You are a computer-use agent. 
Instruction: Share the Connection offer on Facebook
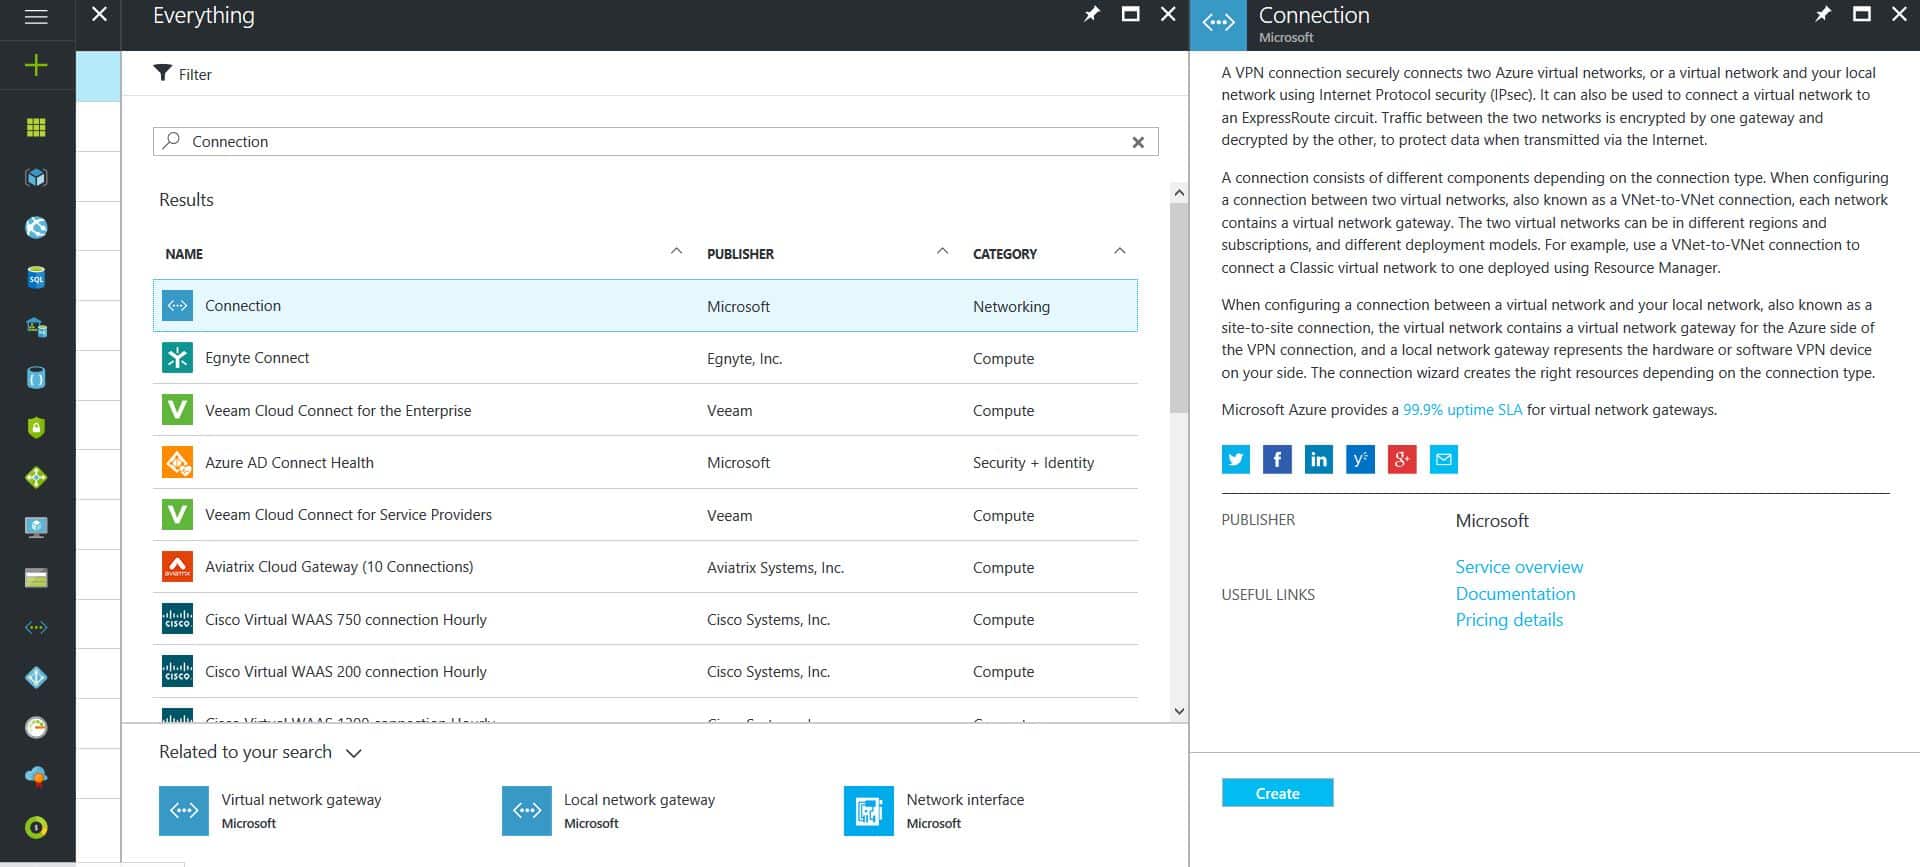click(1277, 459)
